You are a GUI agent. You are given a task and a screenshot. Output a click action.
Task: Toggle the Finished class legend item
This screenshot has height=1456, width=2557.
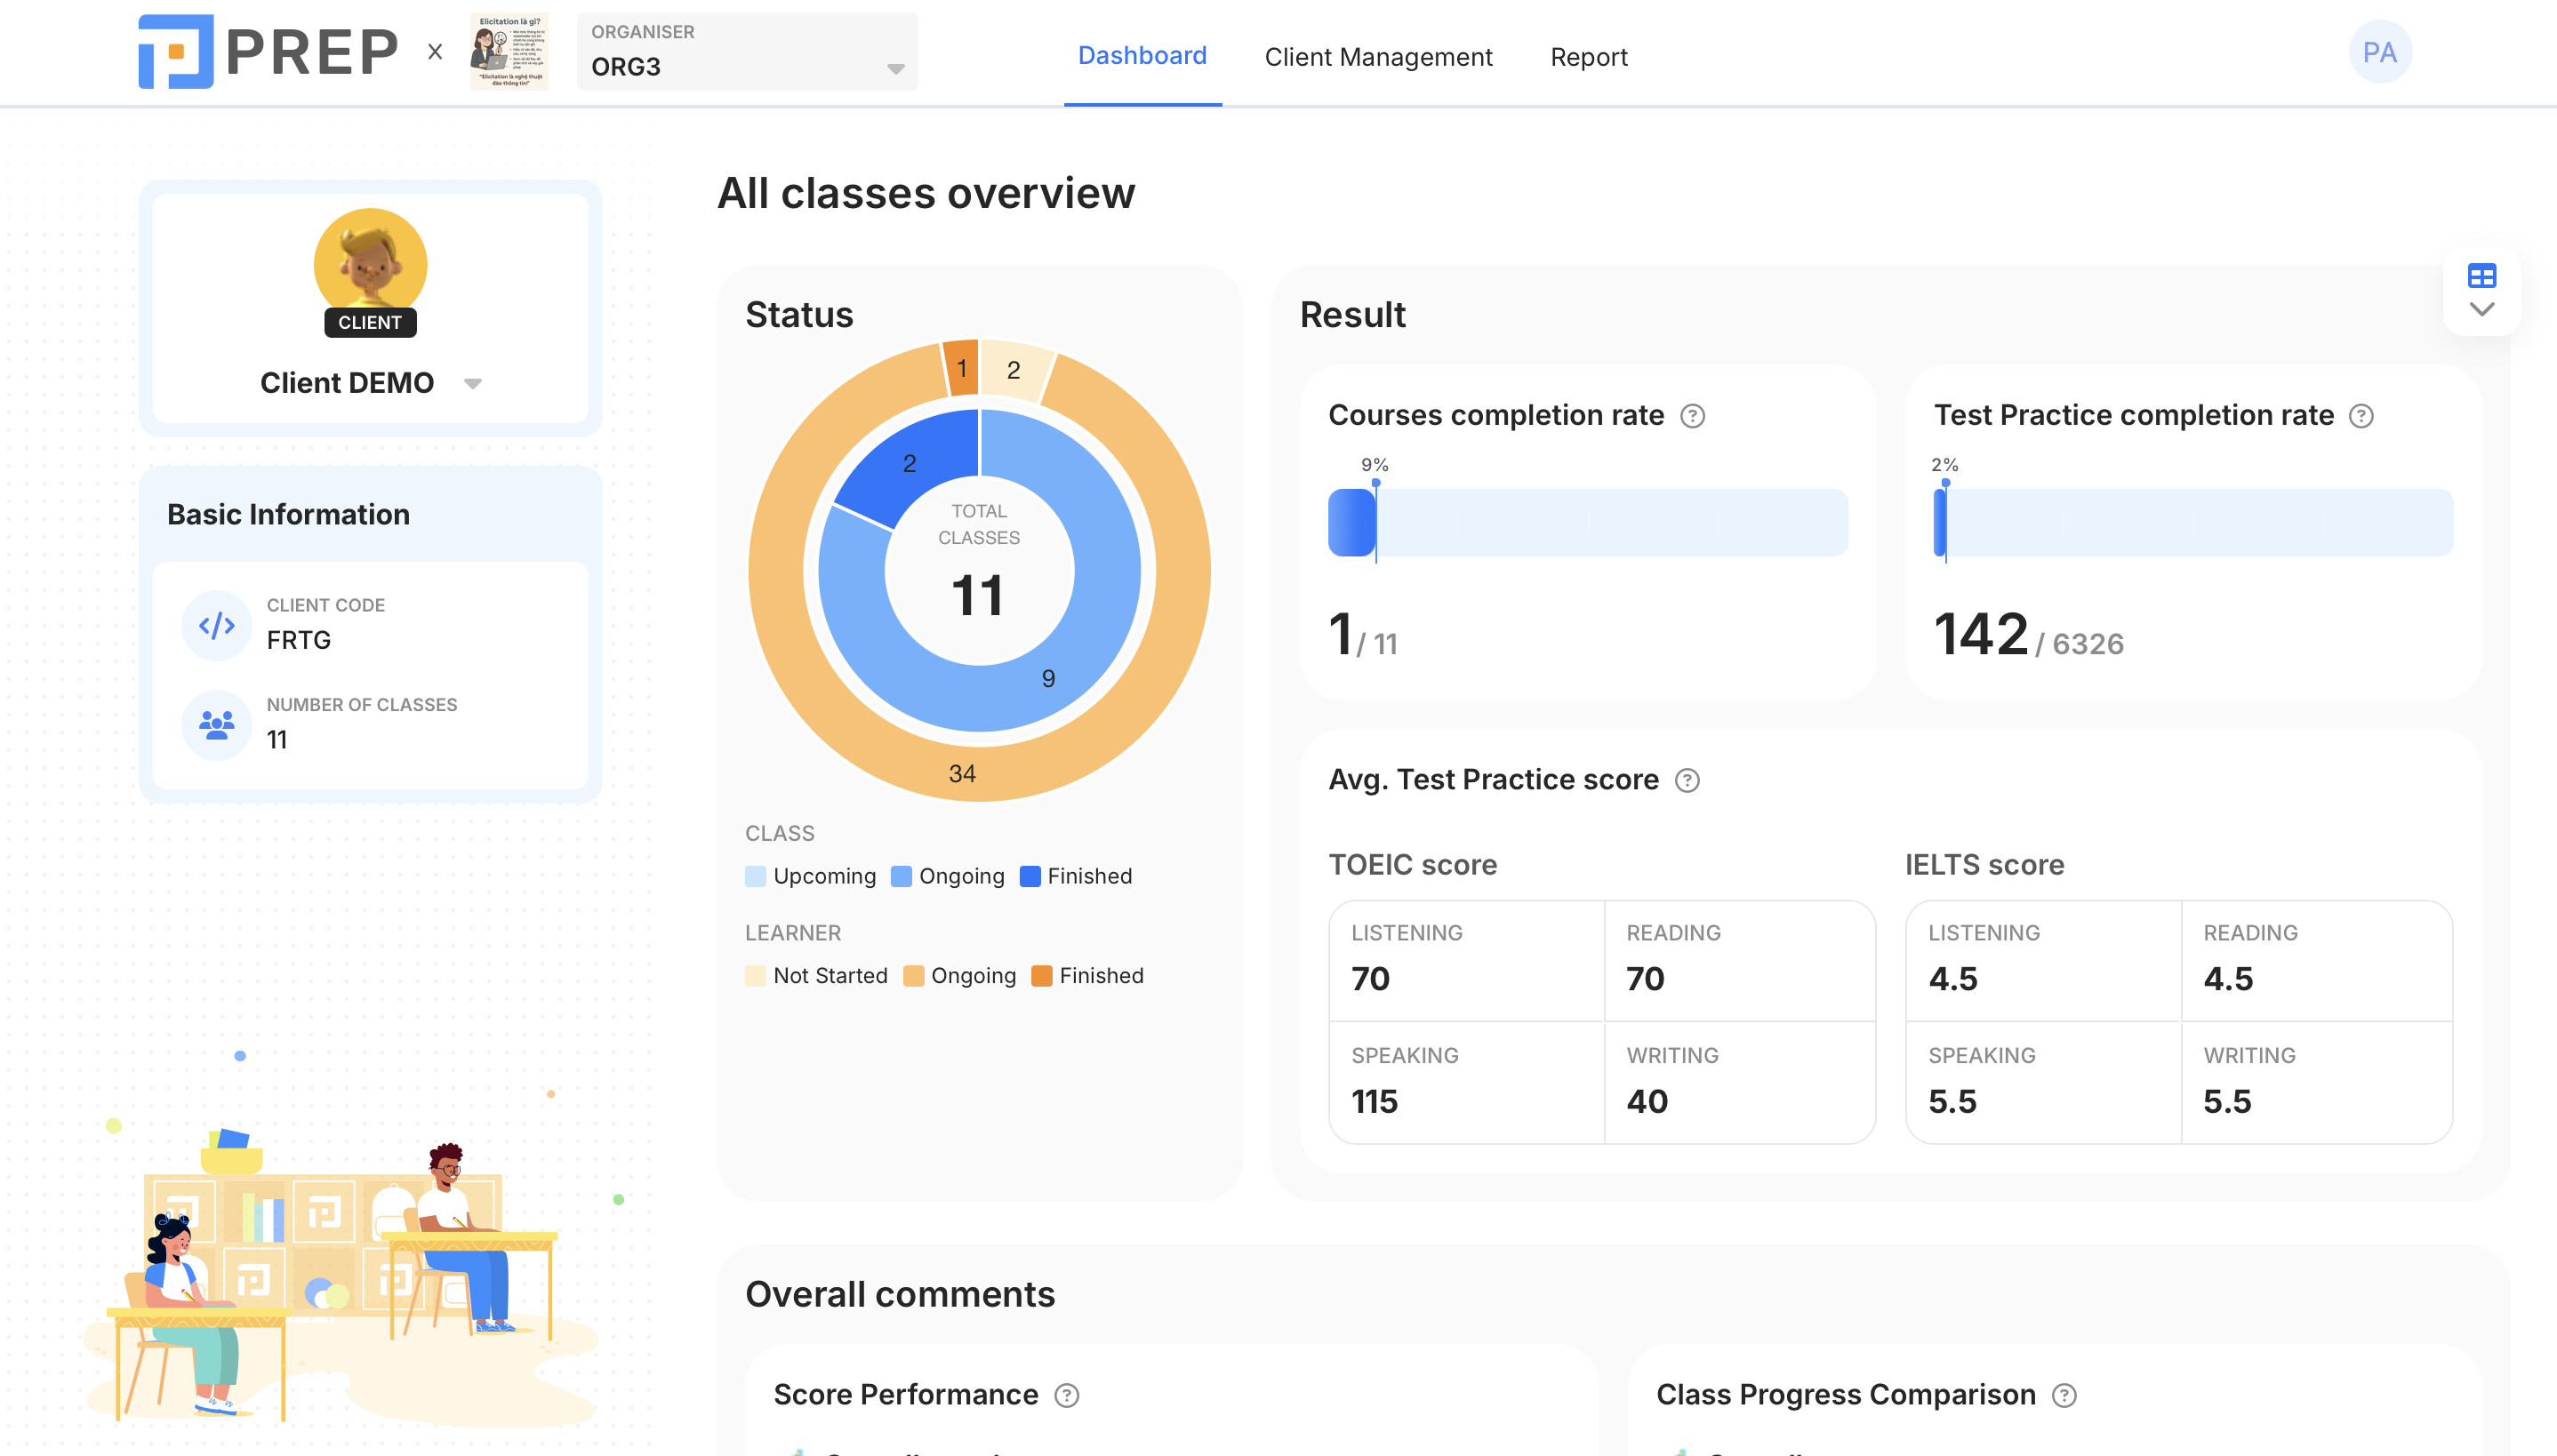(x=1076, y=876)
